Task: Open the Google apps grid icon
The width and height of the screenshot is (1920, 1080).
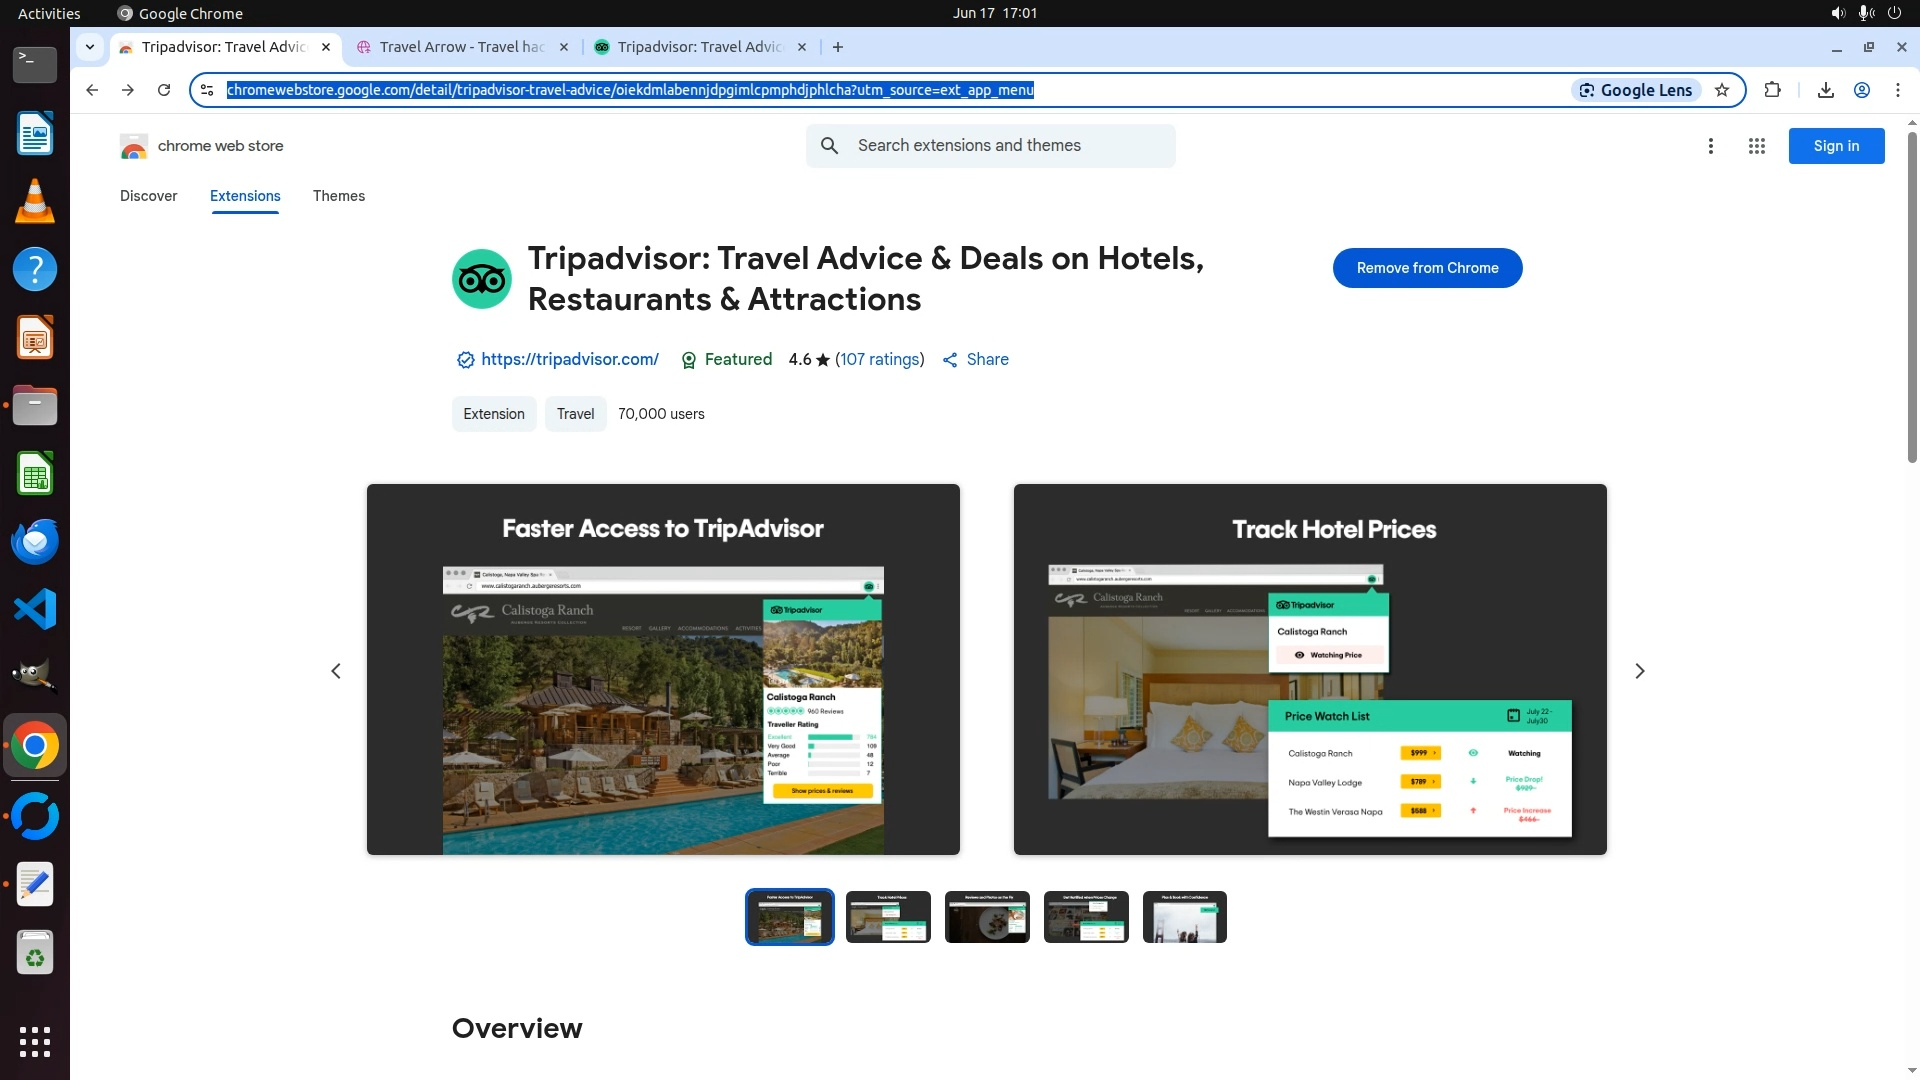Action: click(1756, 146)
